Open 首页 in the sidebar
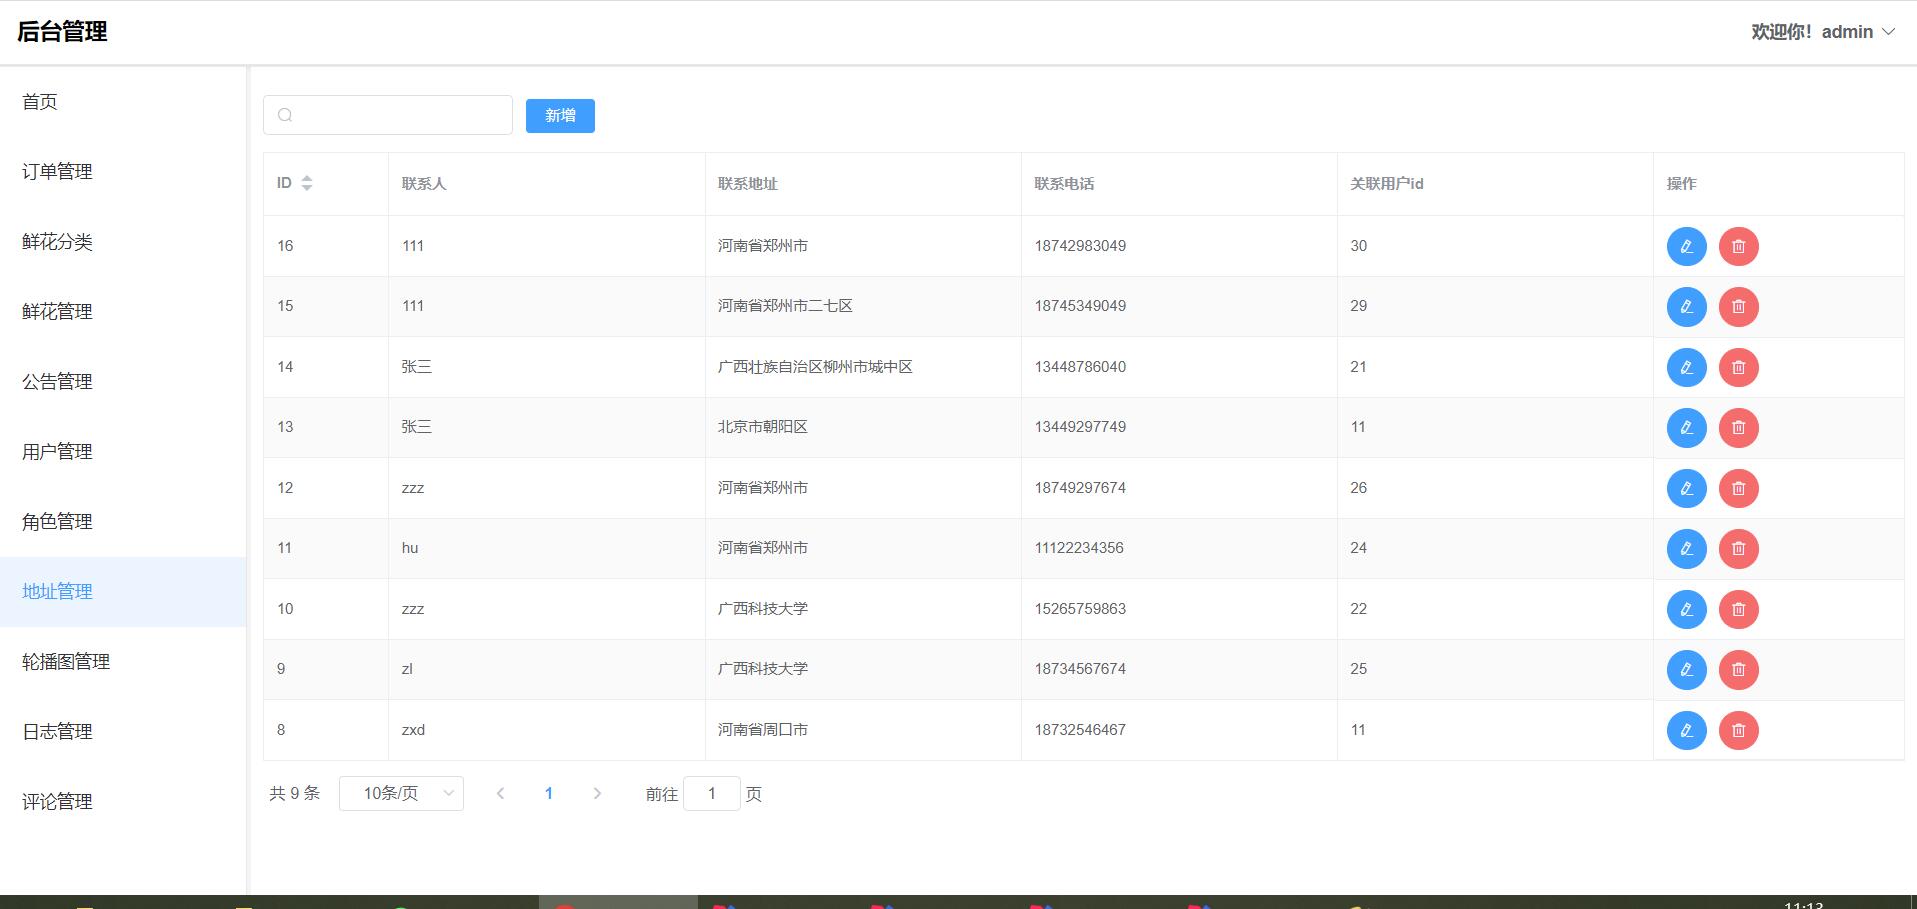The height and width of the screenshot is (909, 1917). tap(123, 102)
